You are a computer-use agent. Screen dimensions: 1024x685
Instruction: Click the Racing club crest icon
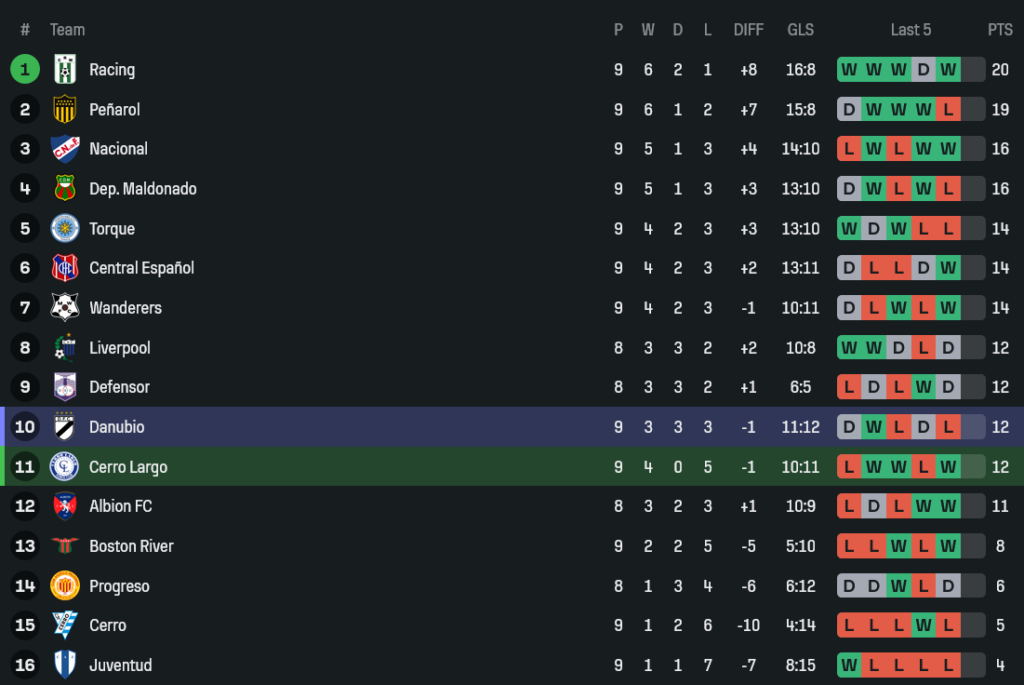[x=65, y=69]
